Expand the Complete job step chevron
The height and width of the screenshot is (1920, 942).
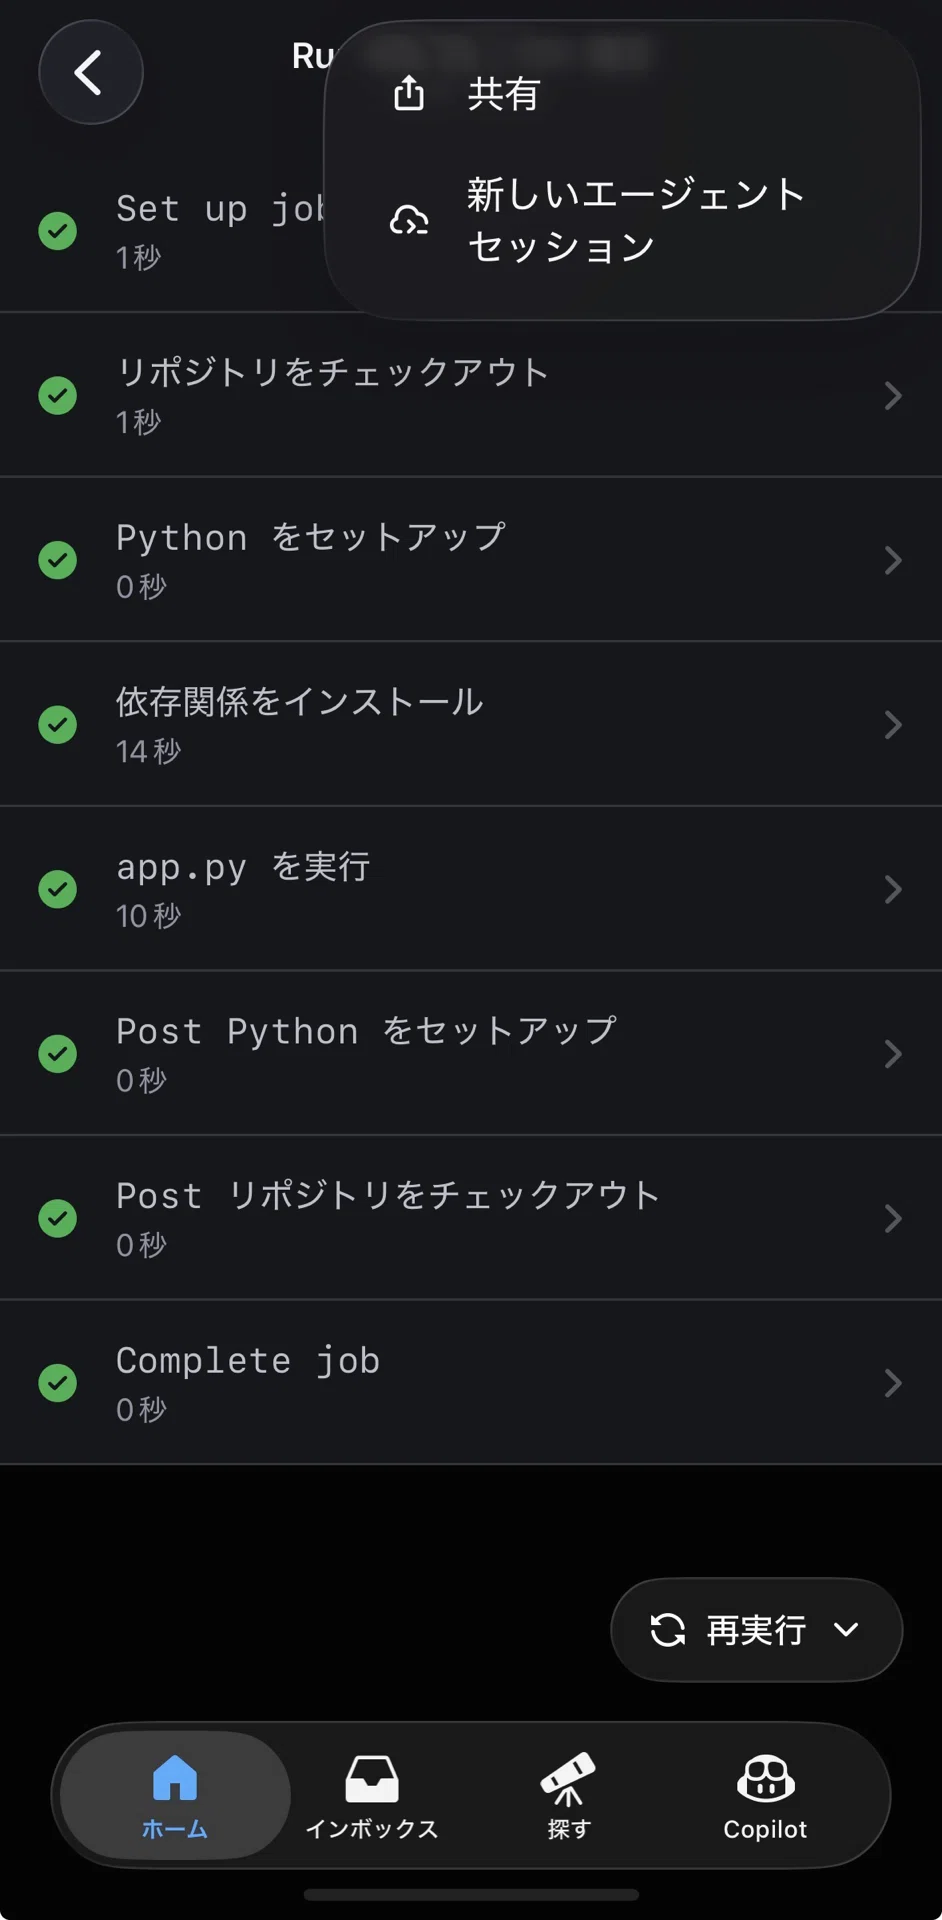pos(893,1383)
